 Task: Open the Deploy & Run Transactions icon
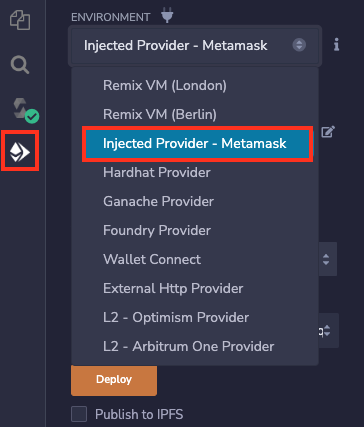(x=20, y=152)
